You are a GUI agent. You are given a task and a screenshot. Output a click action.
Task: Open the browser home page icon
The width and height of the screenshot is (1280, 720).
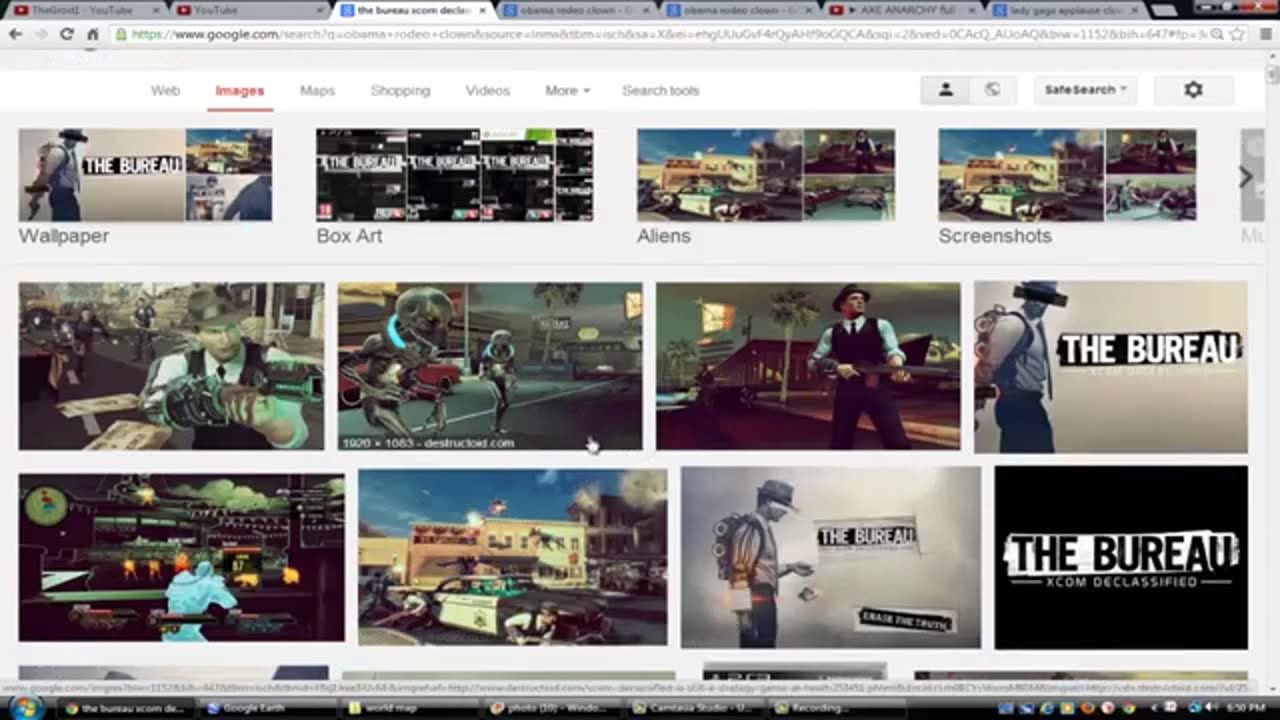click(92, 34)
